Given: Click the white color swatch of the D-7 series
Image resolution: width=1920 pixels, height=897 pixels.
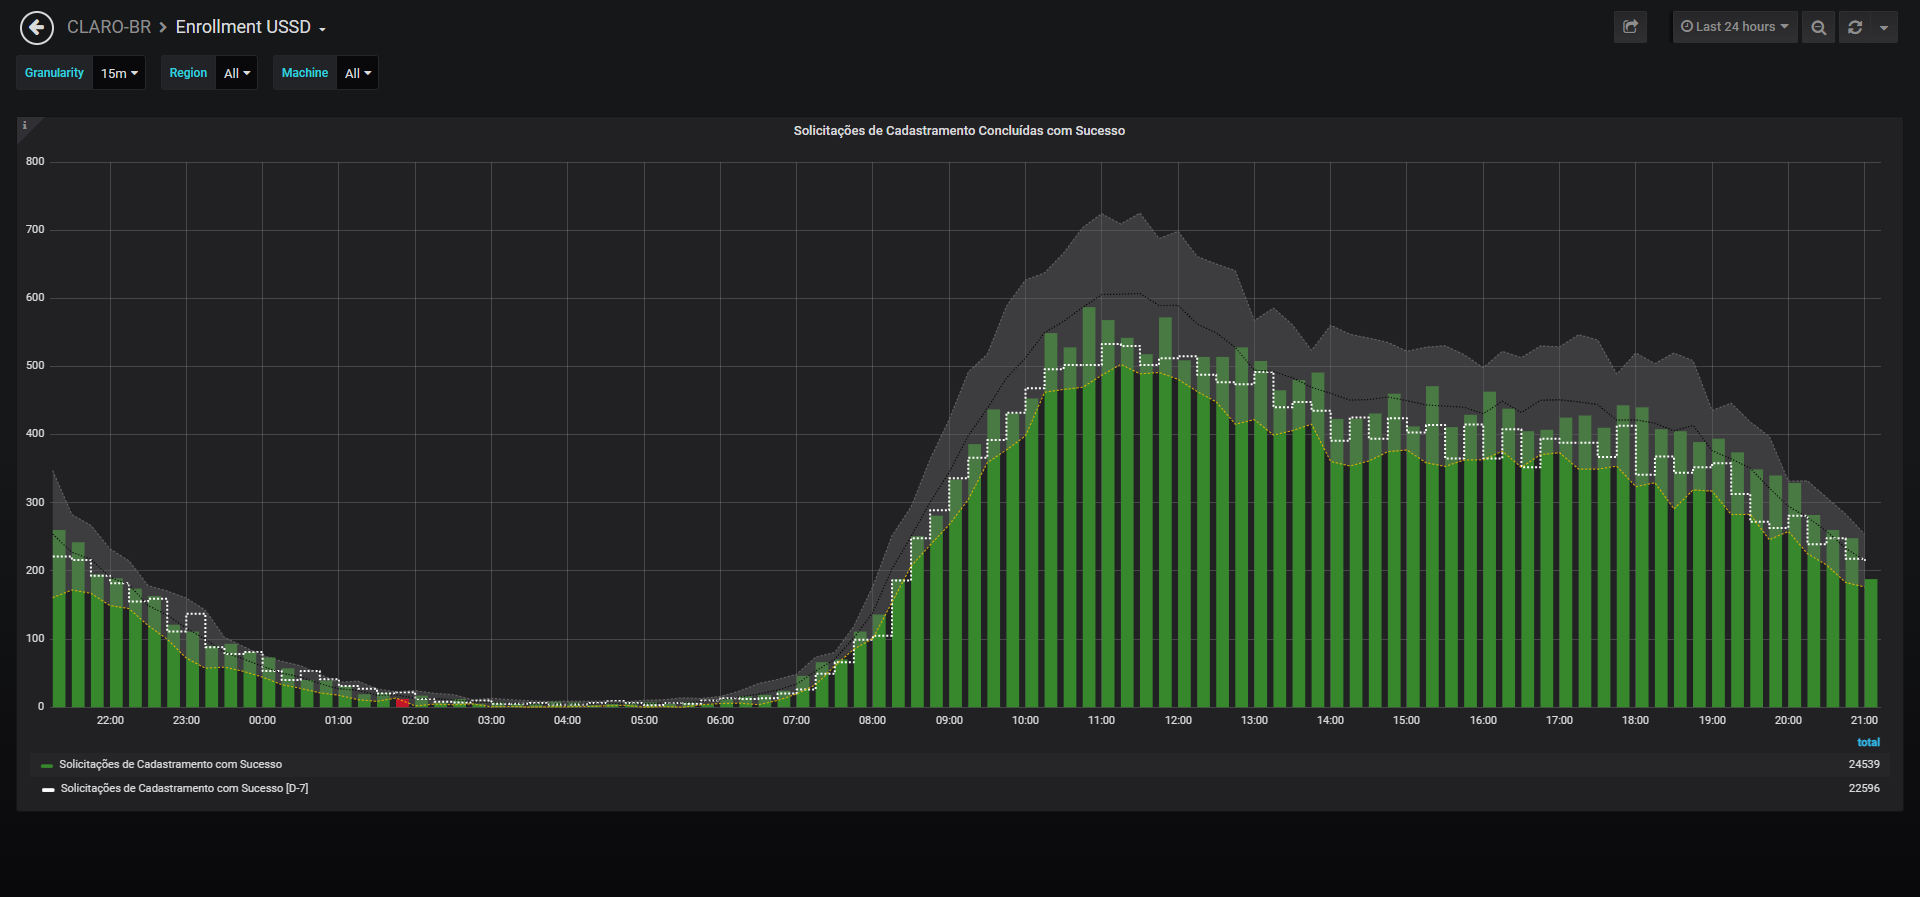Looking at the screenshot, I should [x=48, y=790].
